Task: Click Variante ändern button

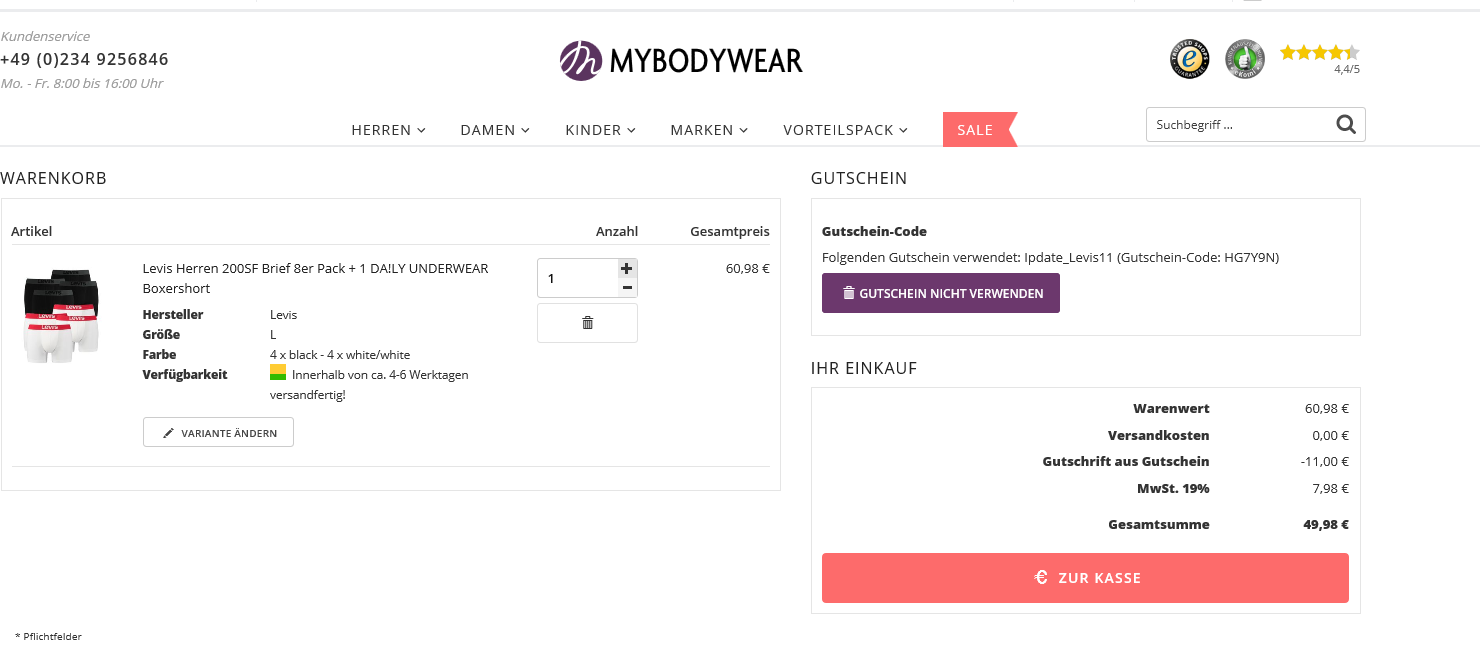Action: tap(218, 433)
